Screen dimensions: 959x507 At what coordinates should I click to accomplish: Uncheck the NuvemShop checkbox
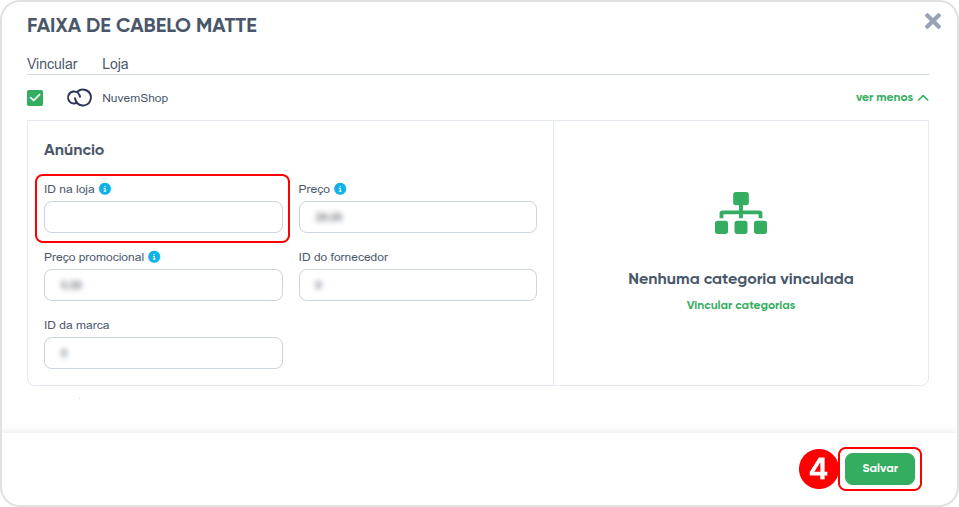click(x=35, y=98)
